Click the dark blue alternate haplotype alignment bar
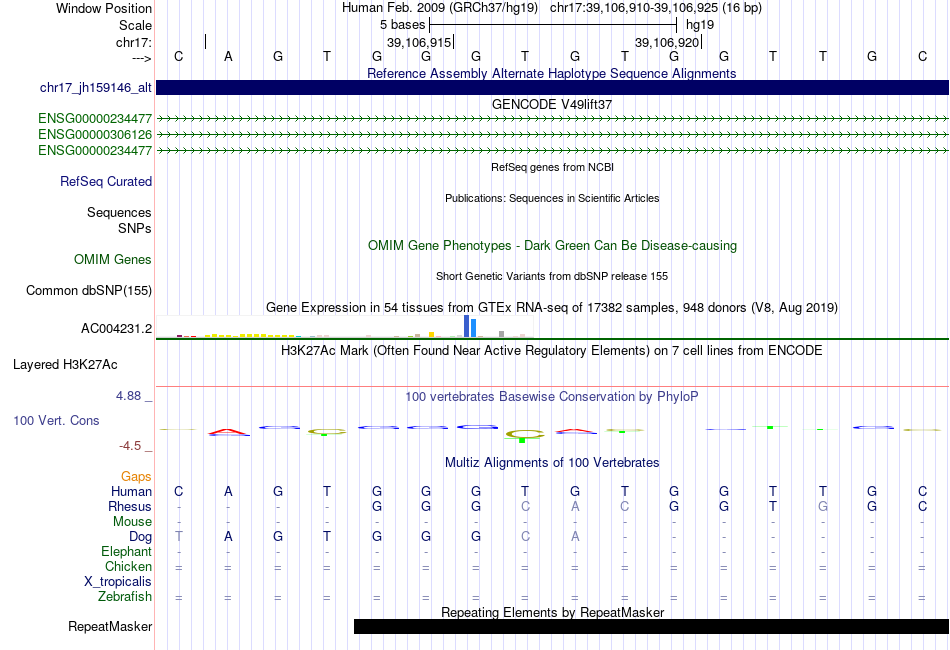Viewport: 950px width, 650px height. pyautogui.click(x=553, y=87)
